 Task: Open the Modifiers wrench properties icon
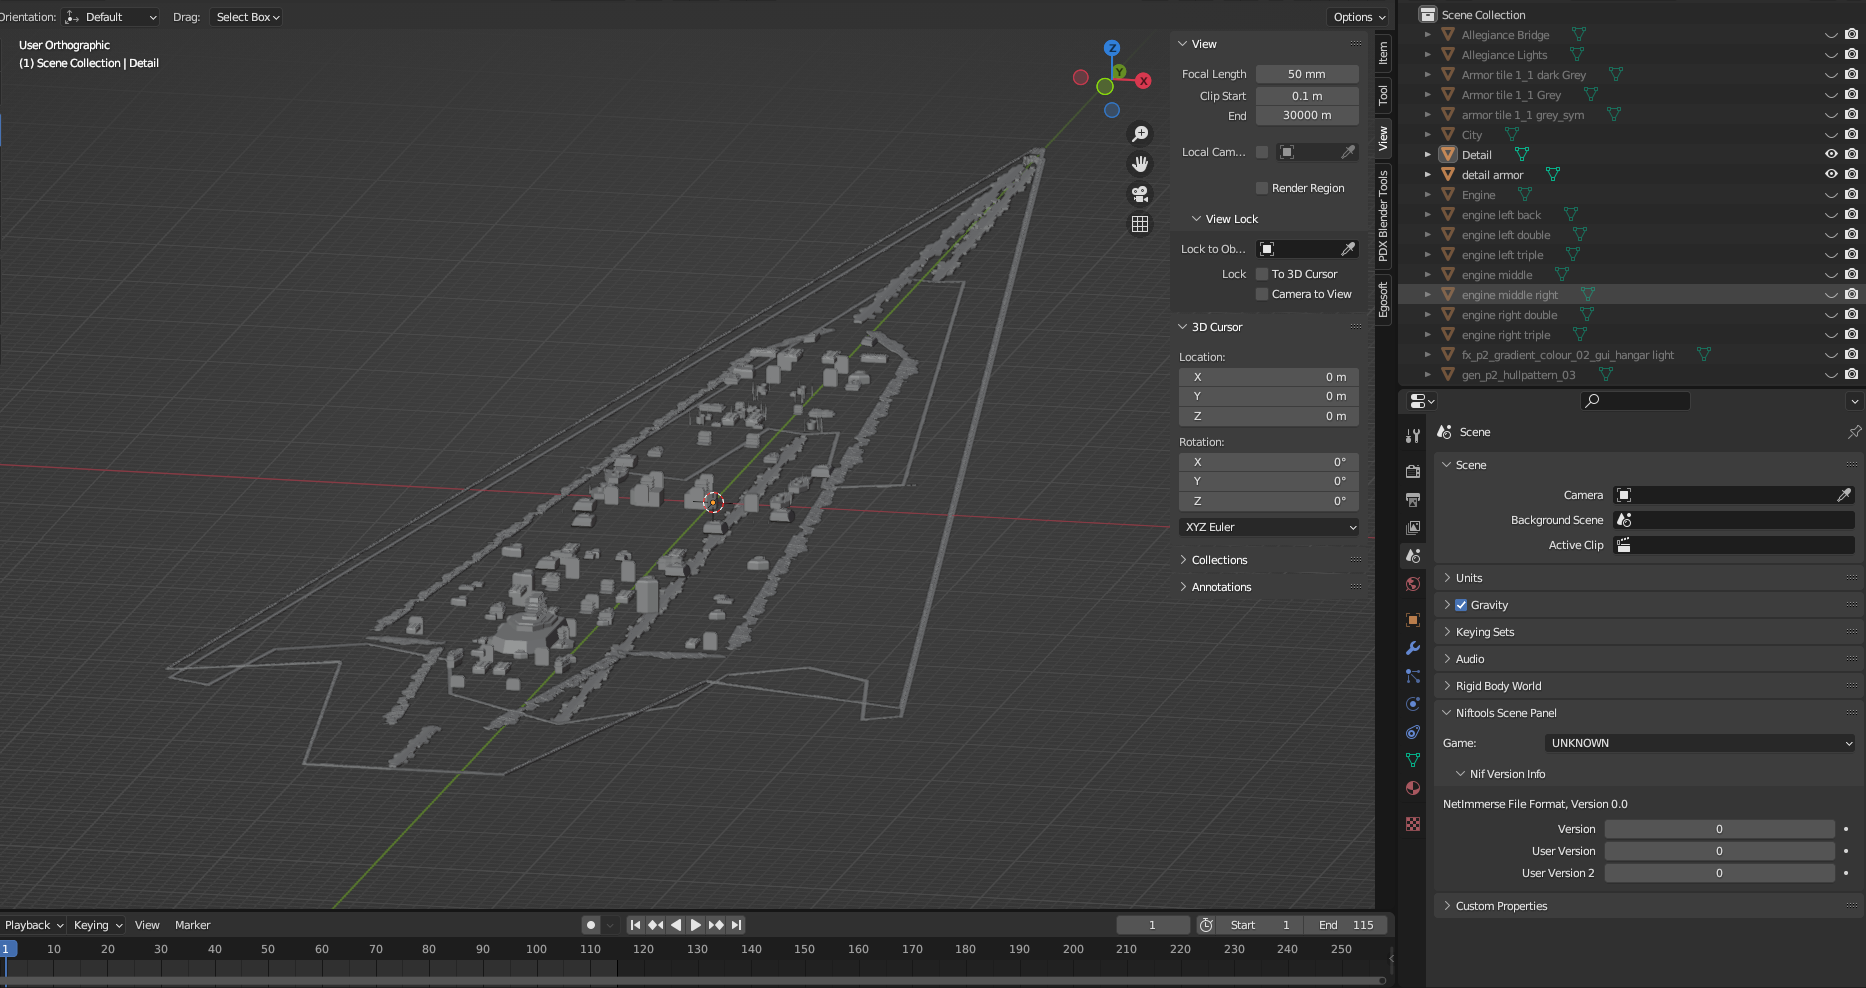pos(1413,648)
